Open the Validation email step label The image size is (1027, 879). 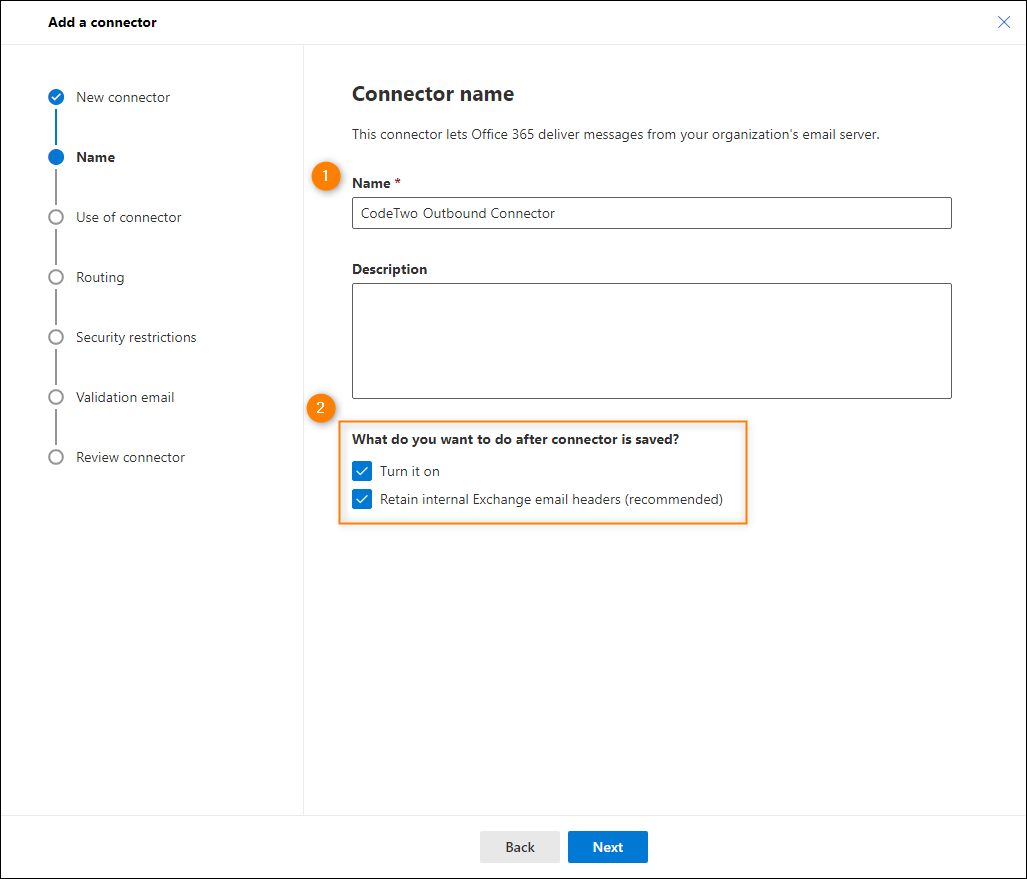click(125, 397)
